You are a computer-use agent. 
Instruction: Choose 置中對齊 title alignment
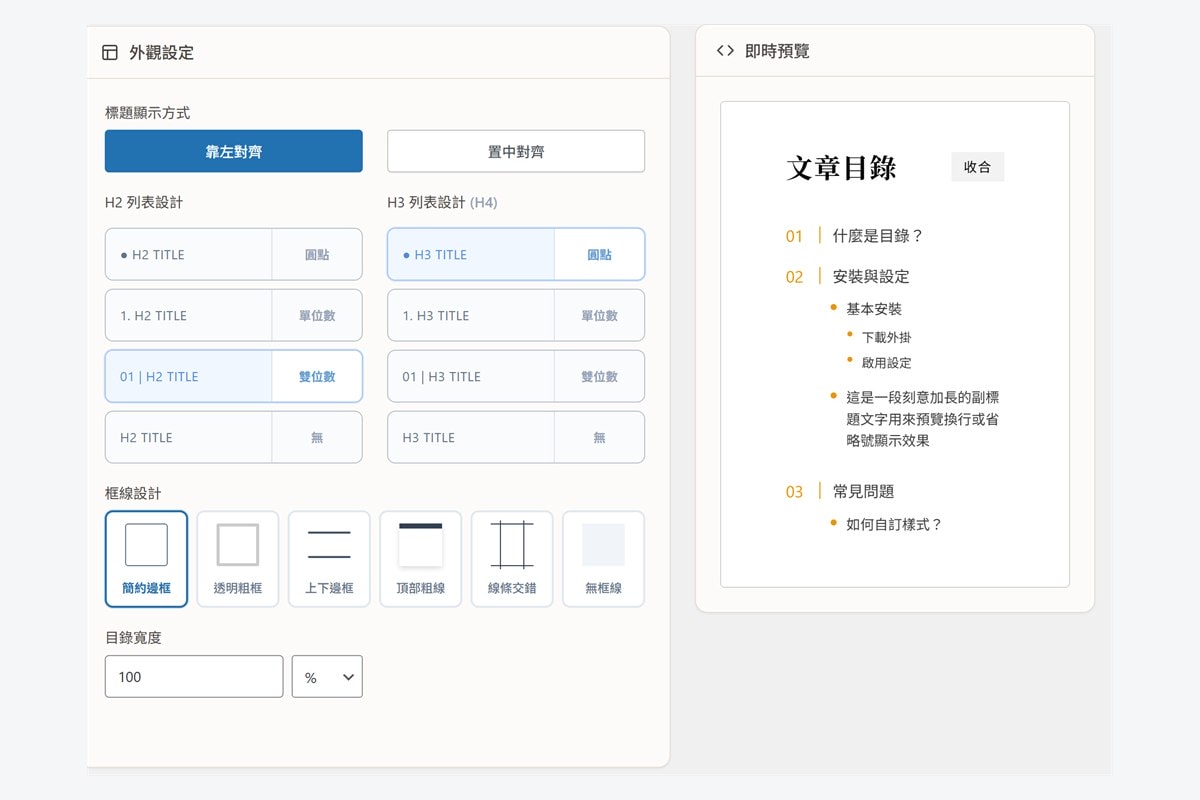point(516,151)
